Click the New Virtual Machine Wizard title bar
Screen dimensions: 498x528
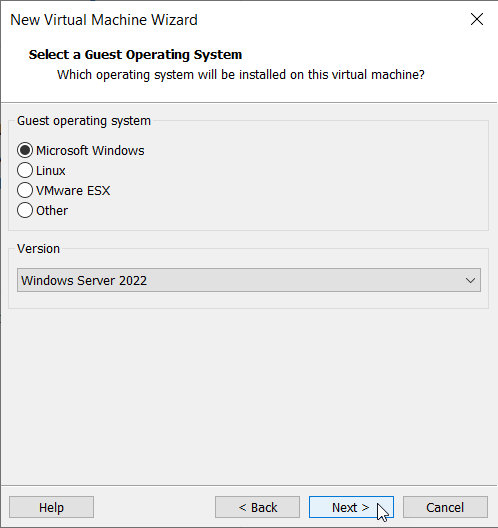(104, 20)
